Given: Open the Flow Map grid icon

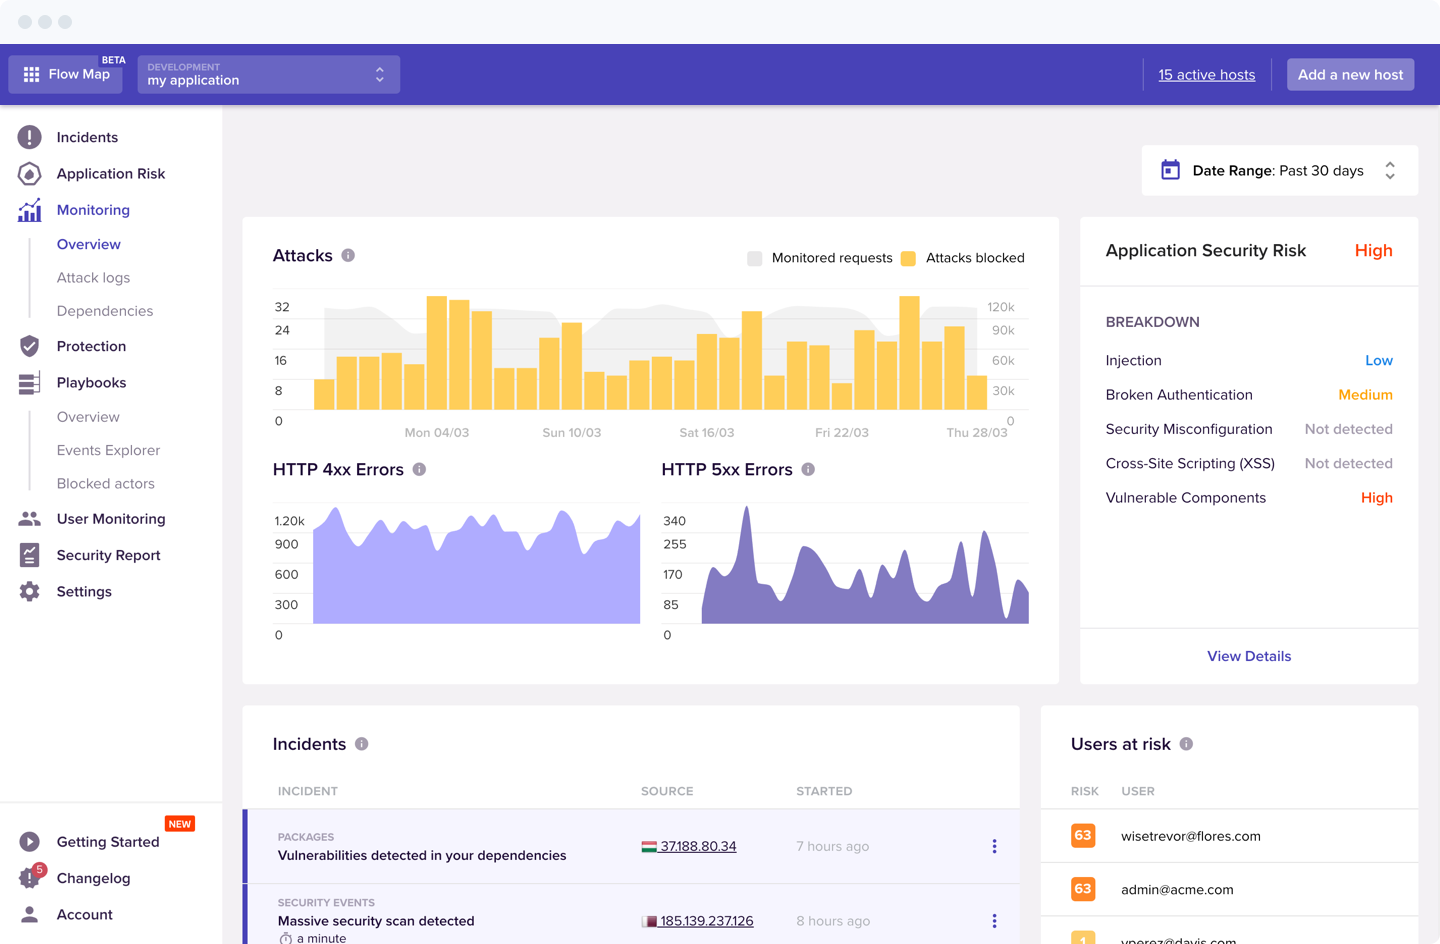Looking at the screenshot, I should coord(32,75).
